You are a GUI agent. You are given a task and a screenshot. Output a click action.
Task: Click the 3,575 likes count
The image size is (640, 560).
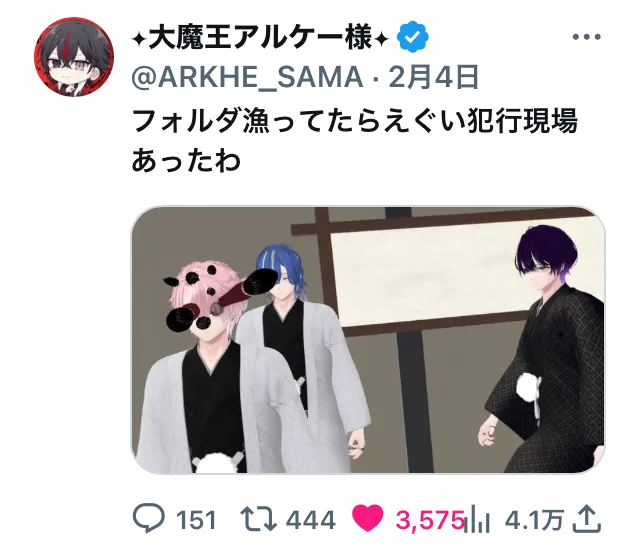tap(430, 520)
